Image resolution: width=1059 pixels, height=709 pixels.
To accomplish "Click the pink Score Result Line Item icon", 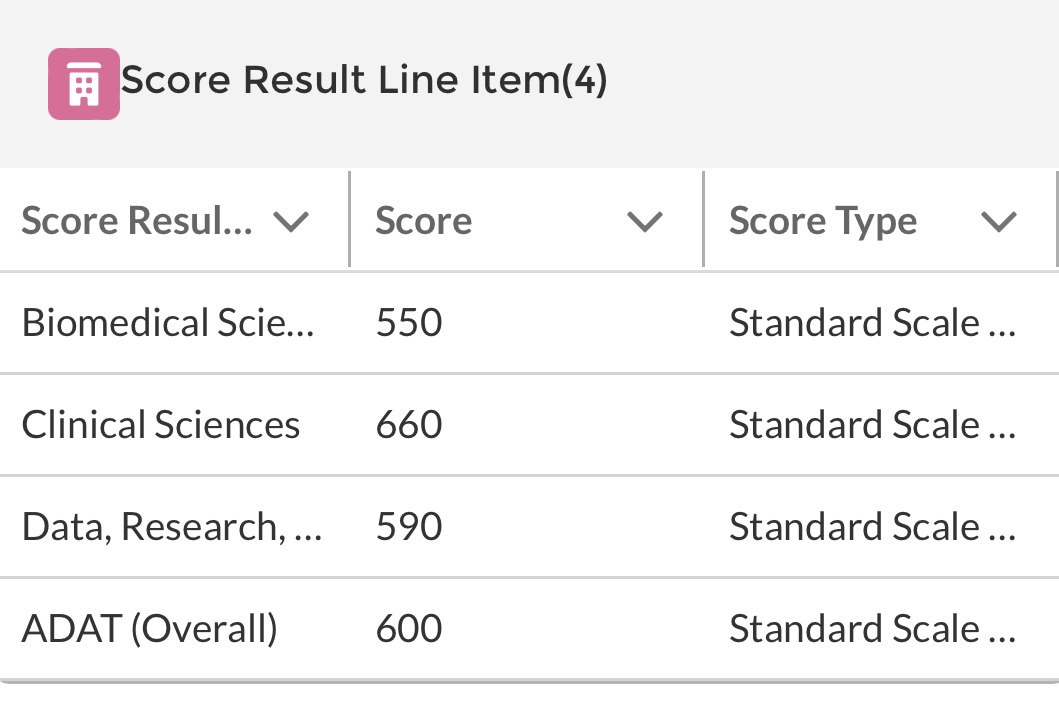I will (x=84, y=84).
